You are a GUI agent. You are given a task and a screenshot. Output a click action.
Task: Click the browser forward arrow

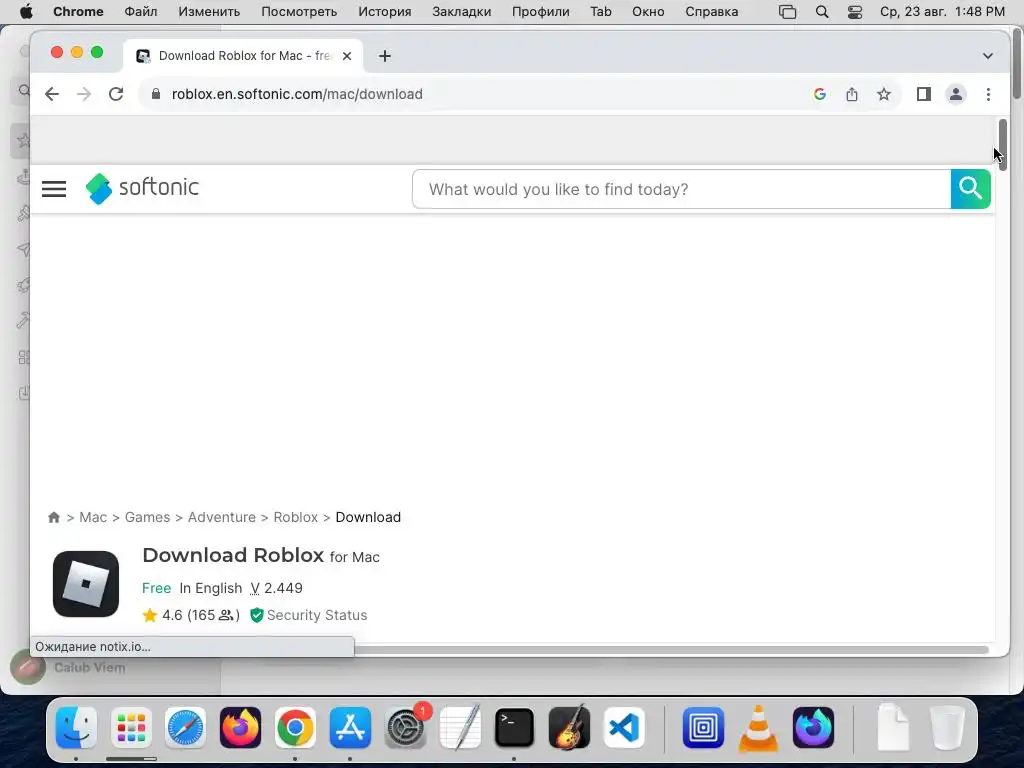tap(84, 94)
